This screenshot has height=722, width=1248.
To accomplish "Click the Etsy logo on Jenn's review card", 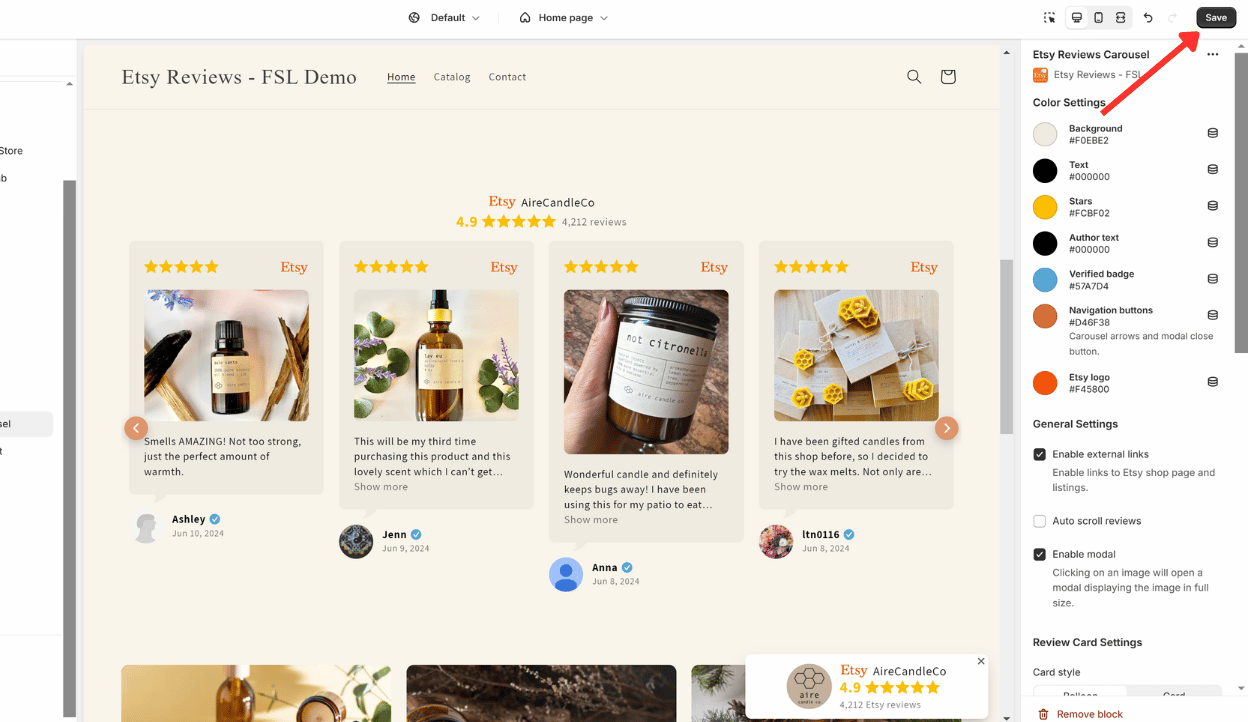I will (x=504, y=267).
